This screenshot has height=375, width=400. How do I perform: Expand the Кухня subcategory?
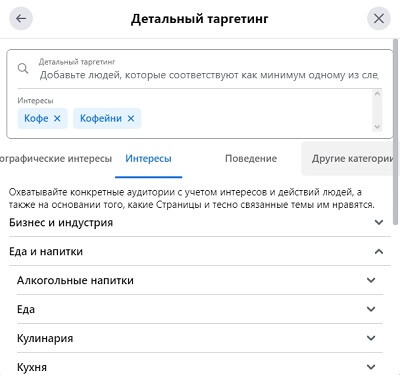[200, 367]
